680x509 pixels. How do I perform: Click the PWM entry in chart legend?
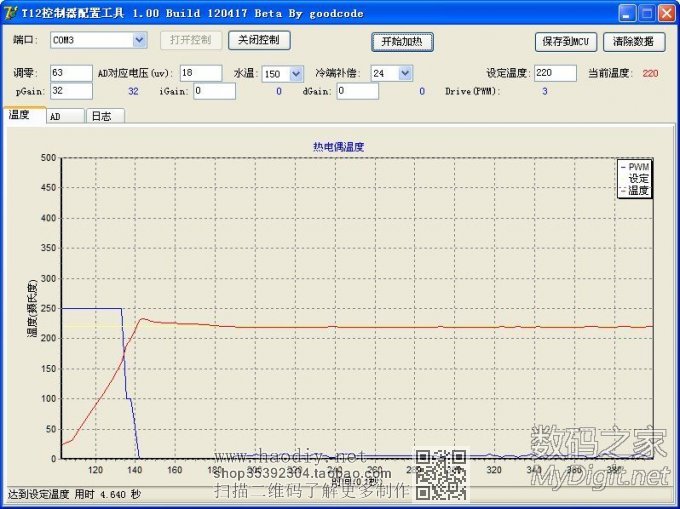[x=637, y=166]
